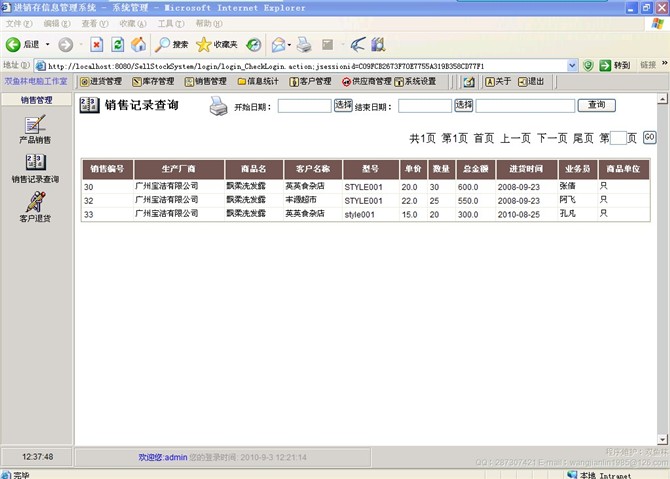Viewport: 670px width, 479px height.
Task: Open the 供应商管理 menu
Action: (x=366, y=81)
